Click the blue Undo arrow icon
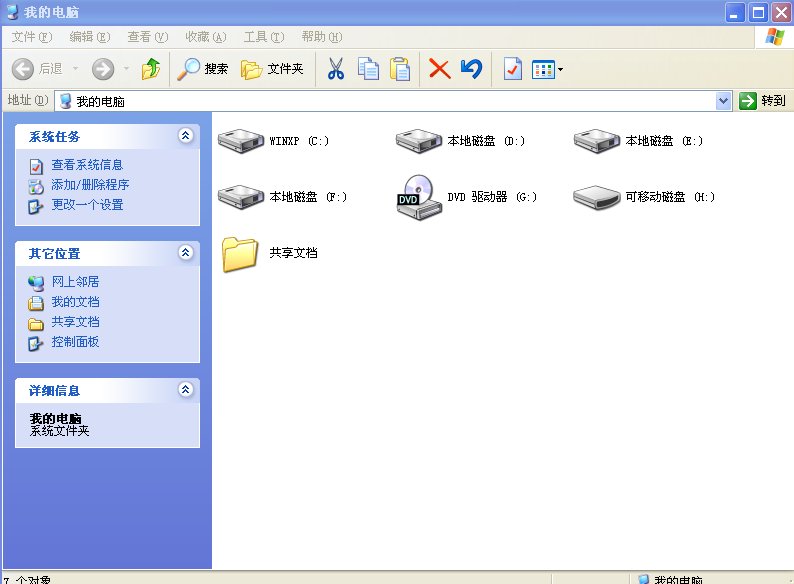The height and width of the screenshot is (584, 794). (x=471, y=69)
